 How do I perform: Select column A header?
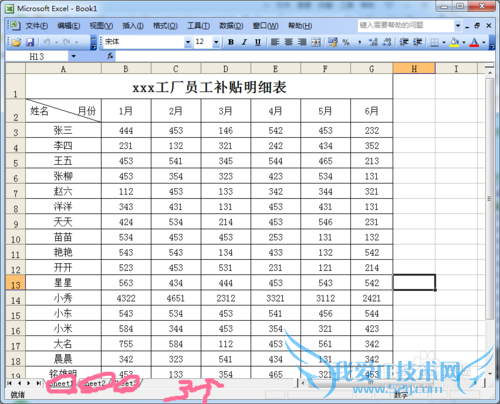pos(63,69)
